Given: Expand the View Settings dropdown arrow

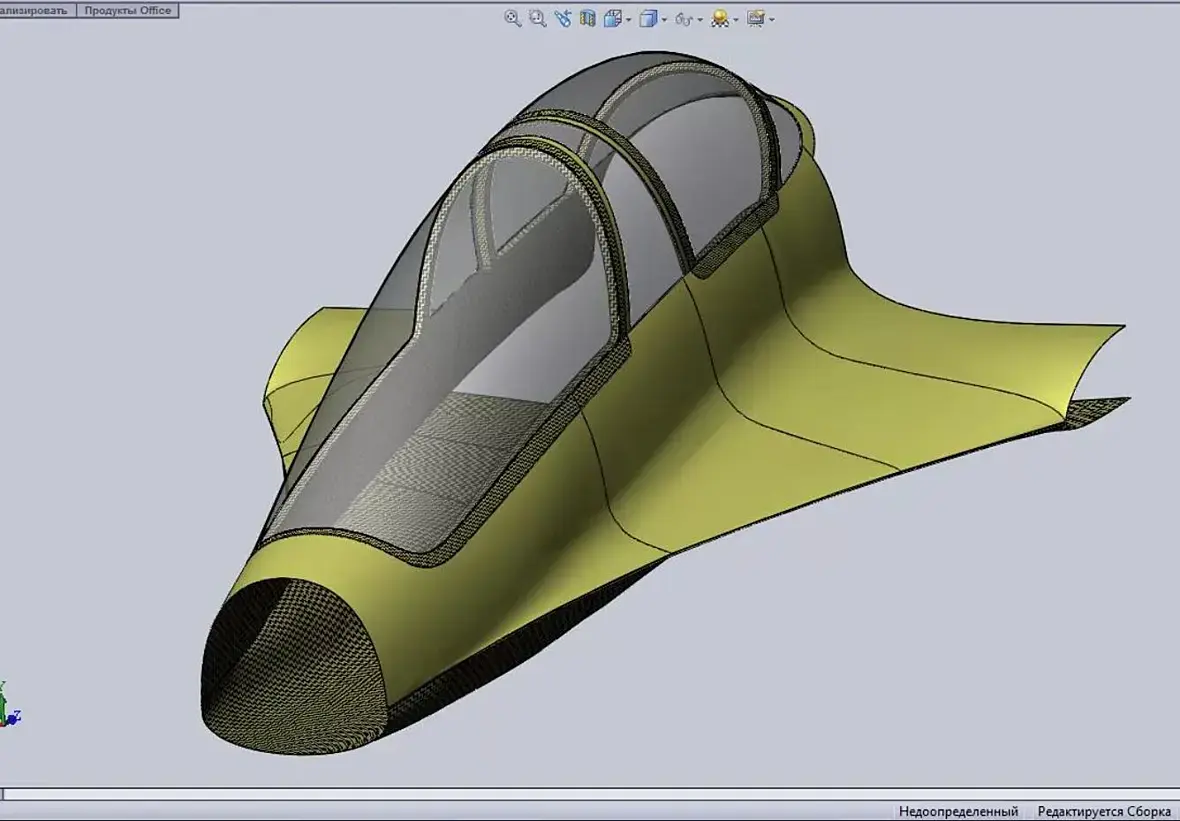Looking at the screenshot, I should (771, 20).
